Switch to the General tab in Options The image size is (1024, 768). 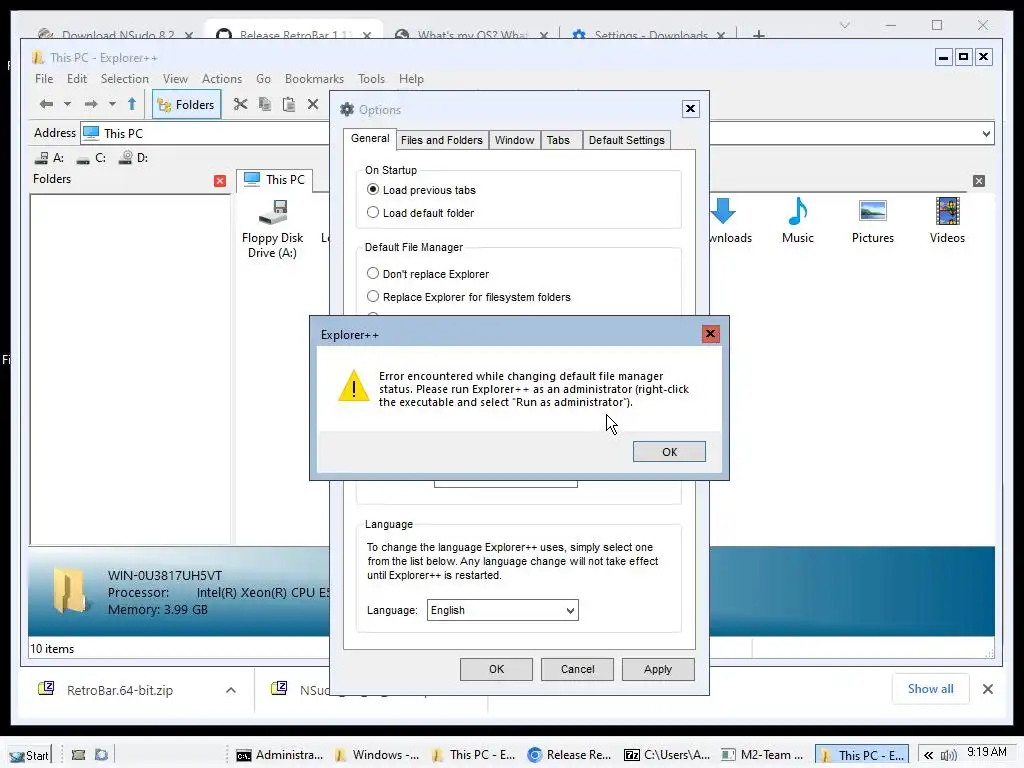tap(370, 138)
